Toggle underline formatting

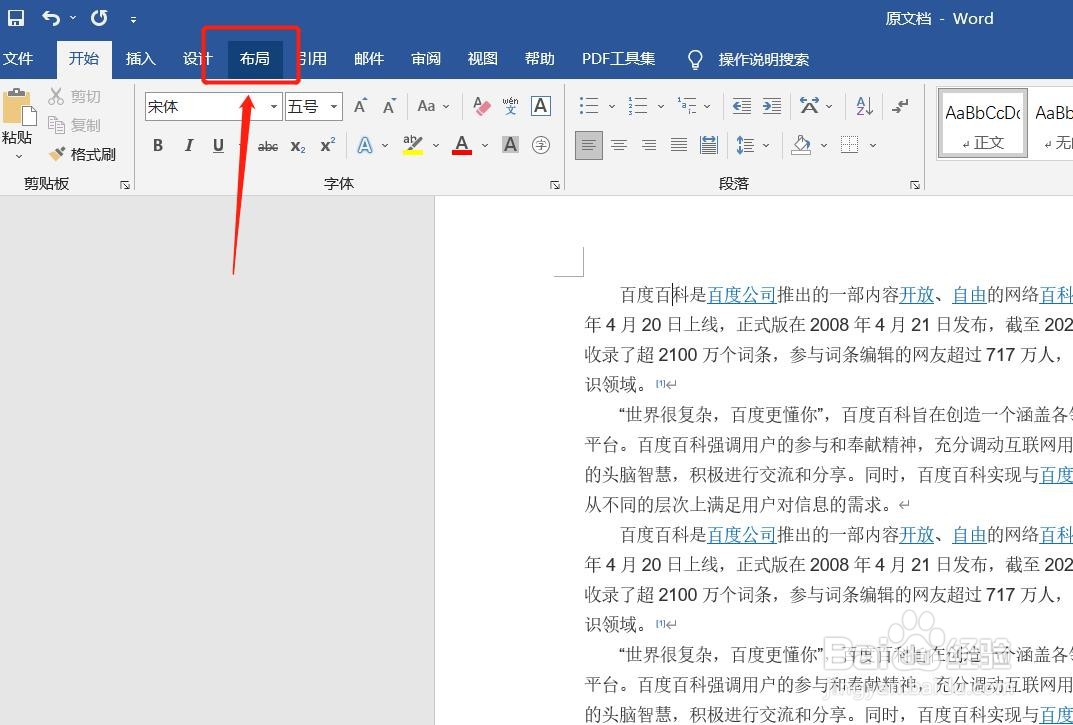pos(218,145)
